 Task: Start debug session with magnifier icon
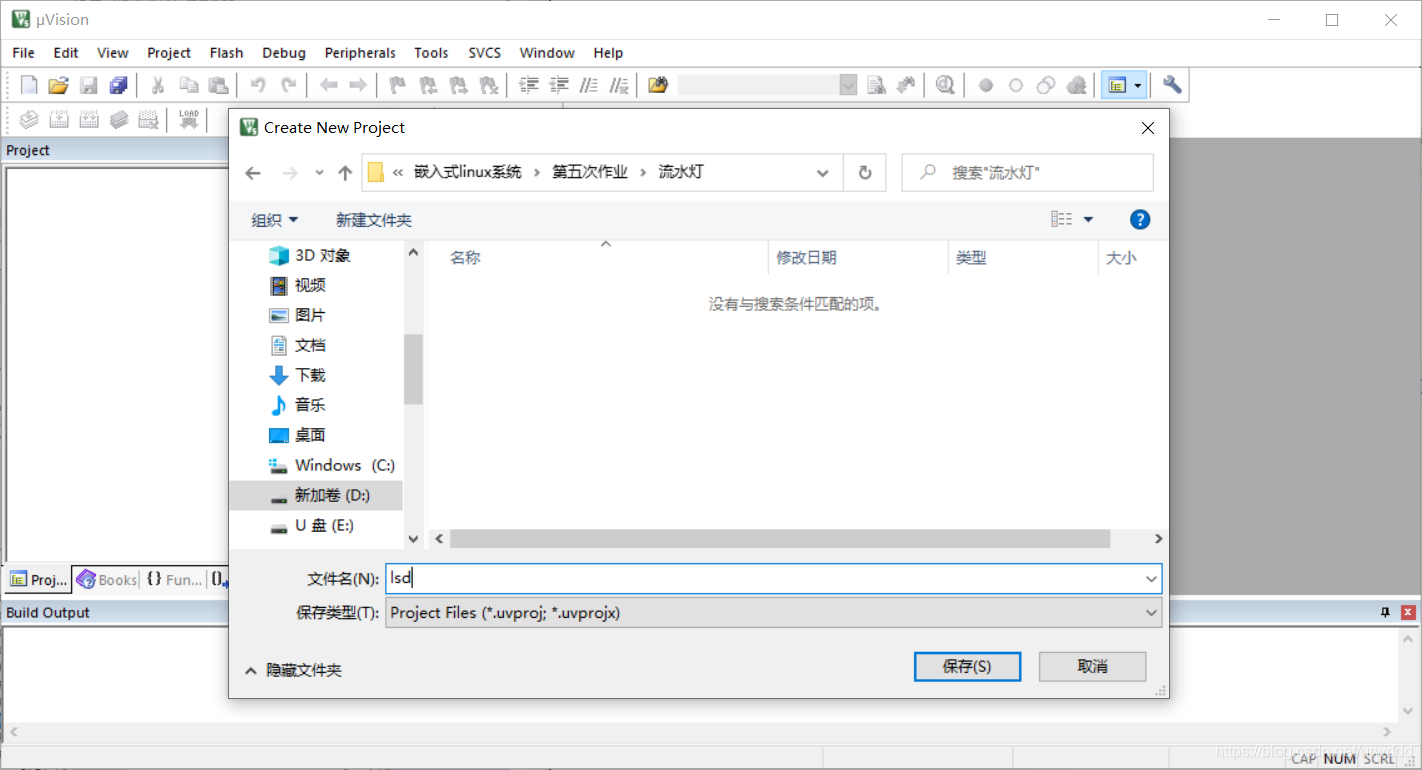945,85
